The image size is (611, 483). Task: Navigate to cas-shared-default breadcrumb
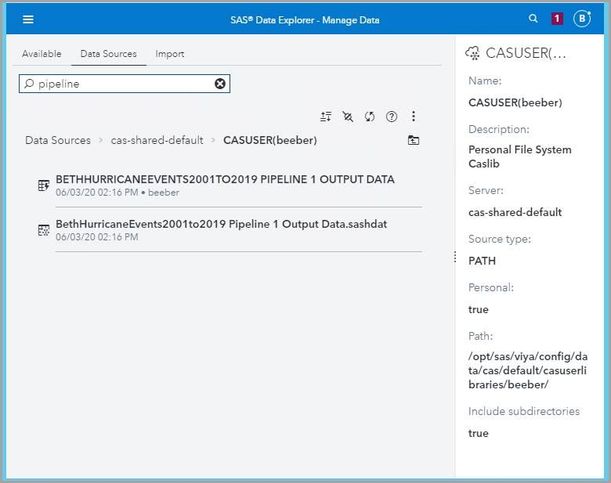pyautogui.click(x=157, y=141)
